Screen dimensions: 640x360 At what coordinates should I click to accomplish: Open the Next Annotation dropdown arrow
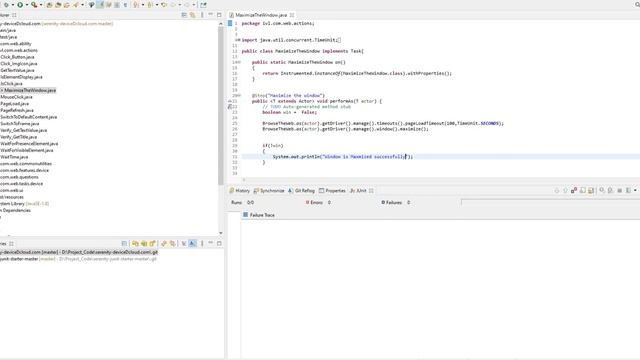(142, 5)
